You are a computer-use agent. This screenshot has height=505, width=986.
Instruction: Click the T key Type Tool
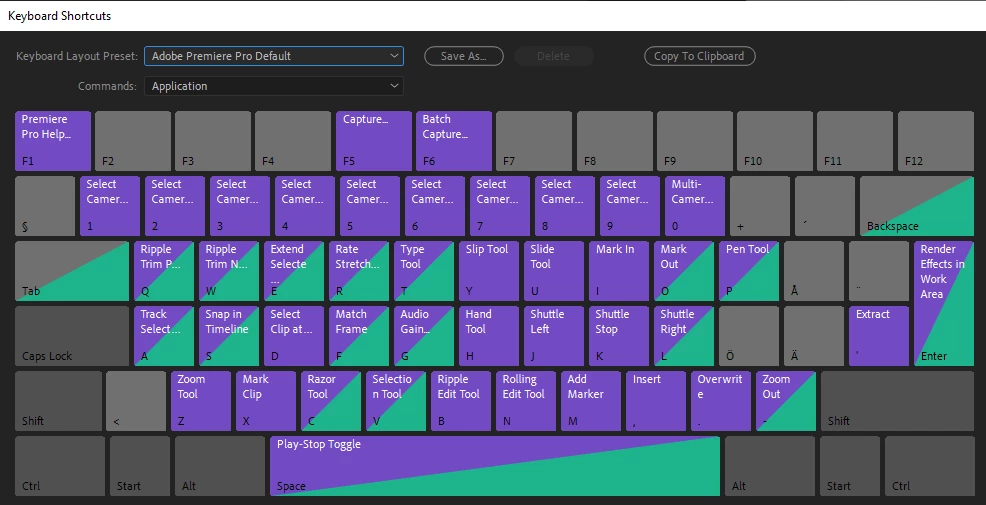(424, 271)
